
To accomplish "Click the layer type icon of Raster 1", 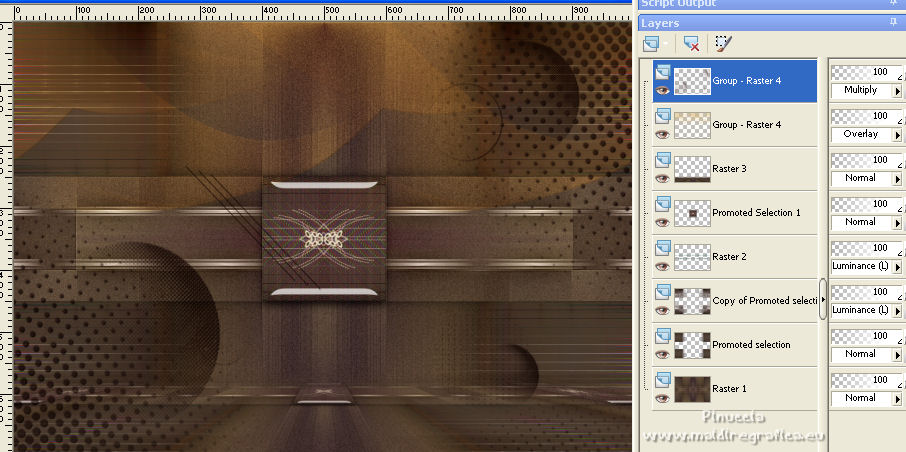I will point(663,380).
